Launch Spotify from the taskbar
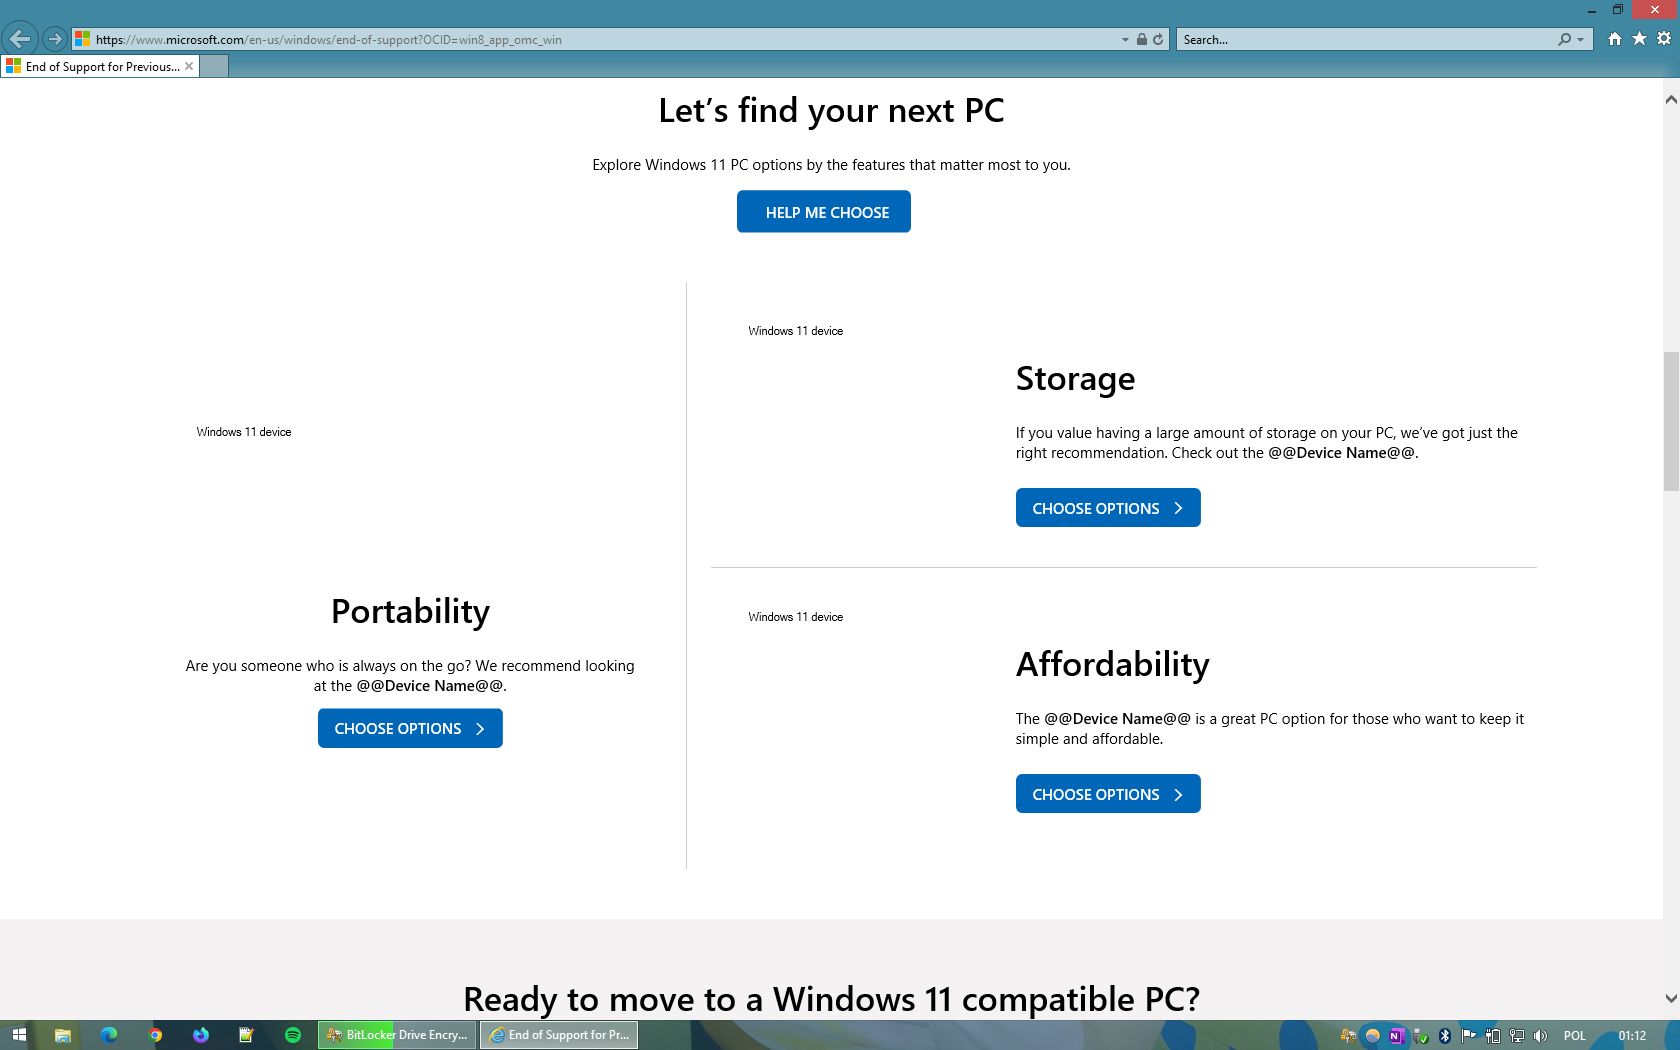1680x1050 pixels. pyautogui.click(x=293, y=1035)
